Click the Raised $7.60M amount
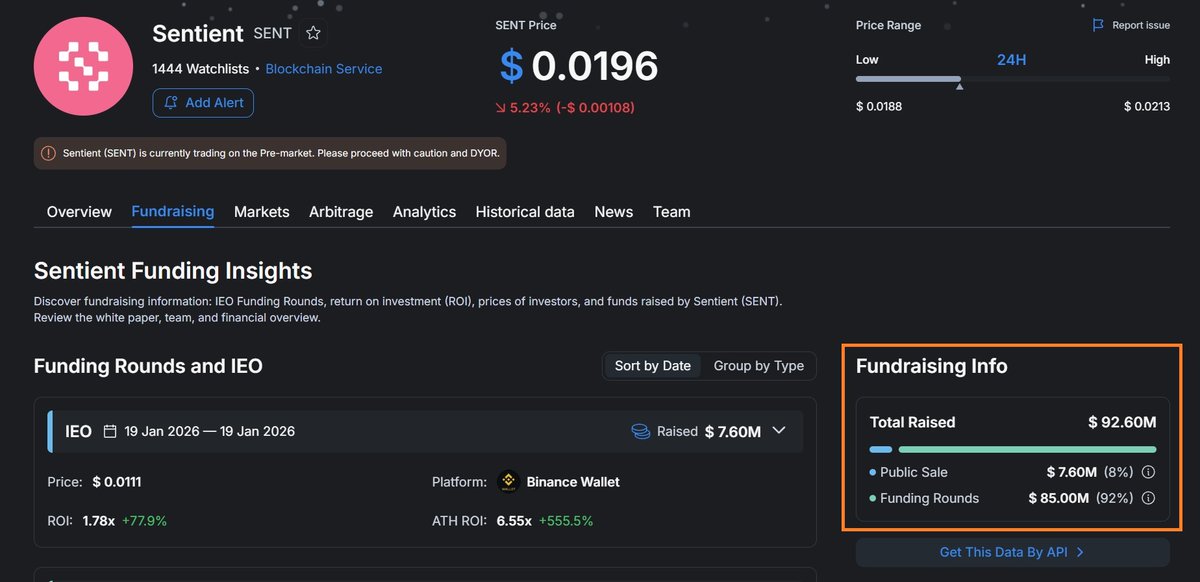 (x=733, y=432)
